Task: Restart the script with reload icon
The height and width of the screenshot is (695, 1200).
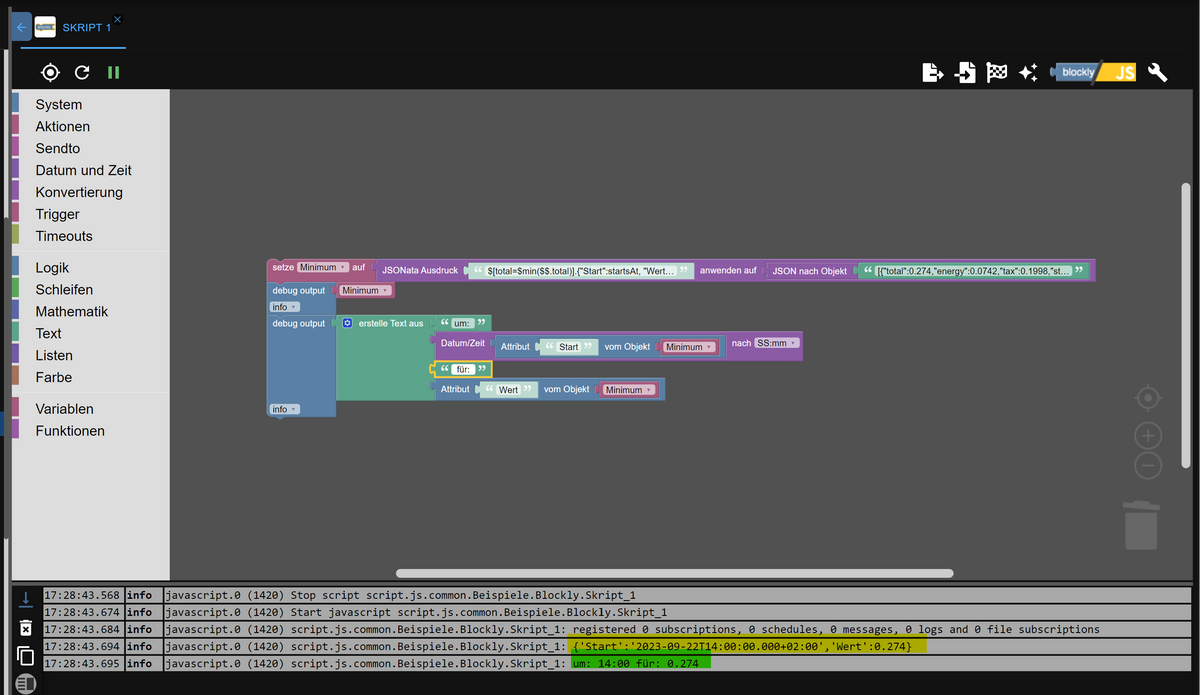Action: click(82, 72)
